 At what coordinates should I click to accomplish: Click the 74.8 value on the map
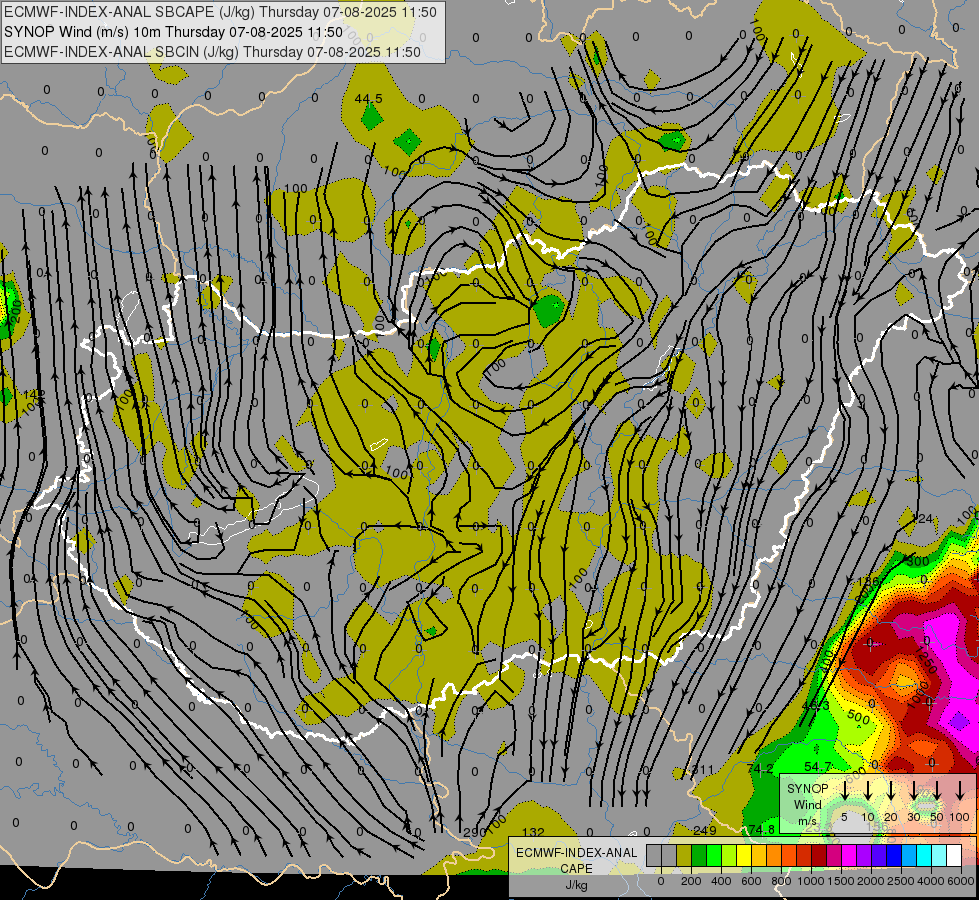pyautogui.click(x=762, y=829)
